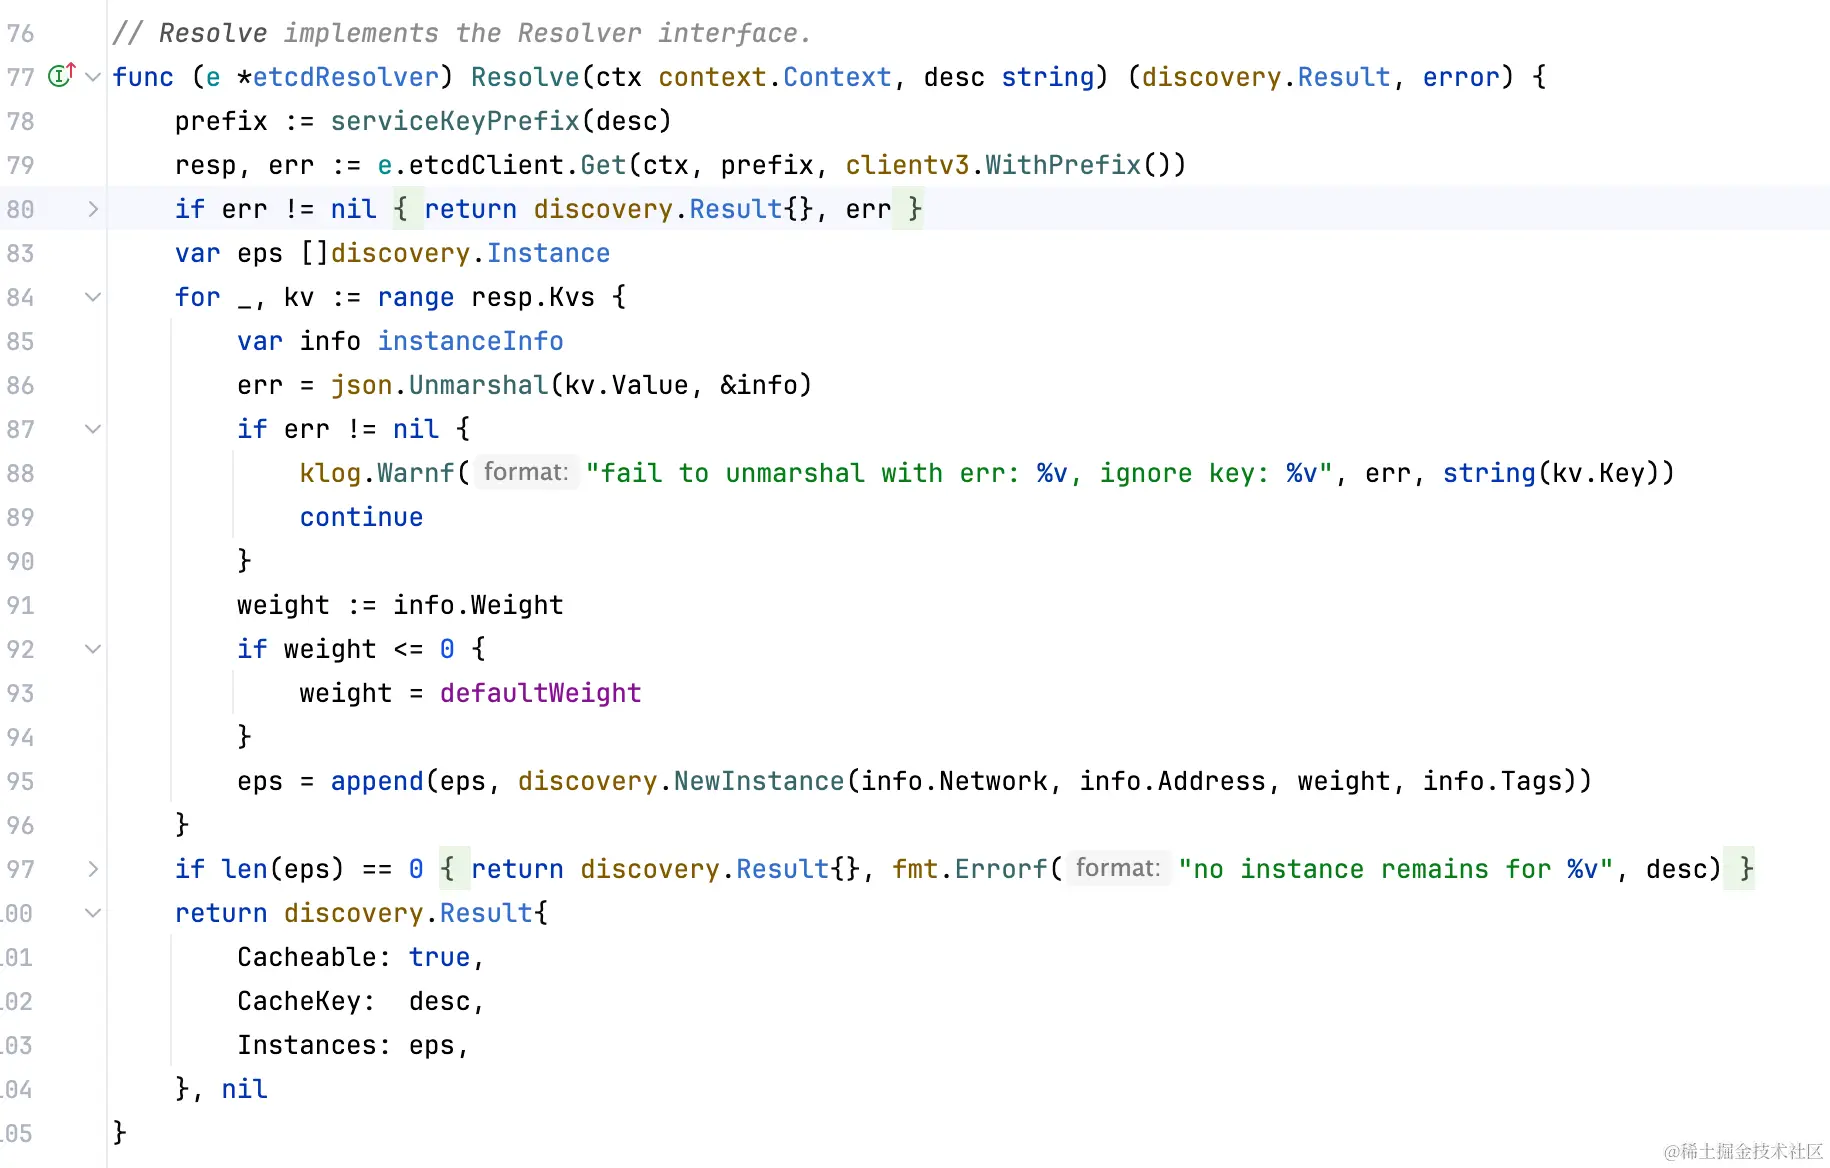Viewport: 1830px width, 1168px height.
Task: Click the nil return value on line 104
Action: pos(244,1089)
